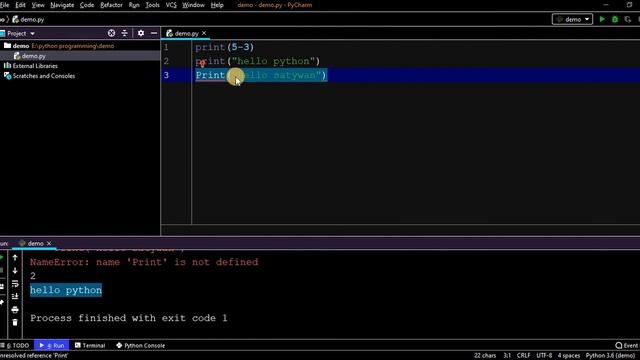Hide the Project panel with minus icon
640x360 pixels.
coord(154,33)
